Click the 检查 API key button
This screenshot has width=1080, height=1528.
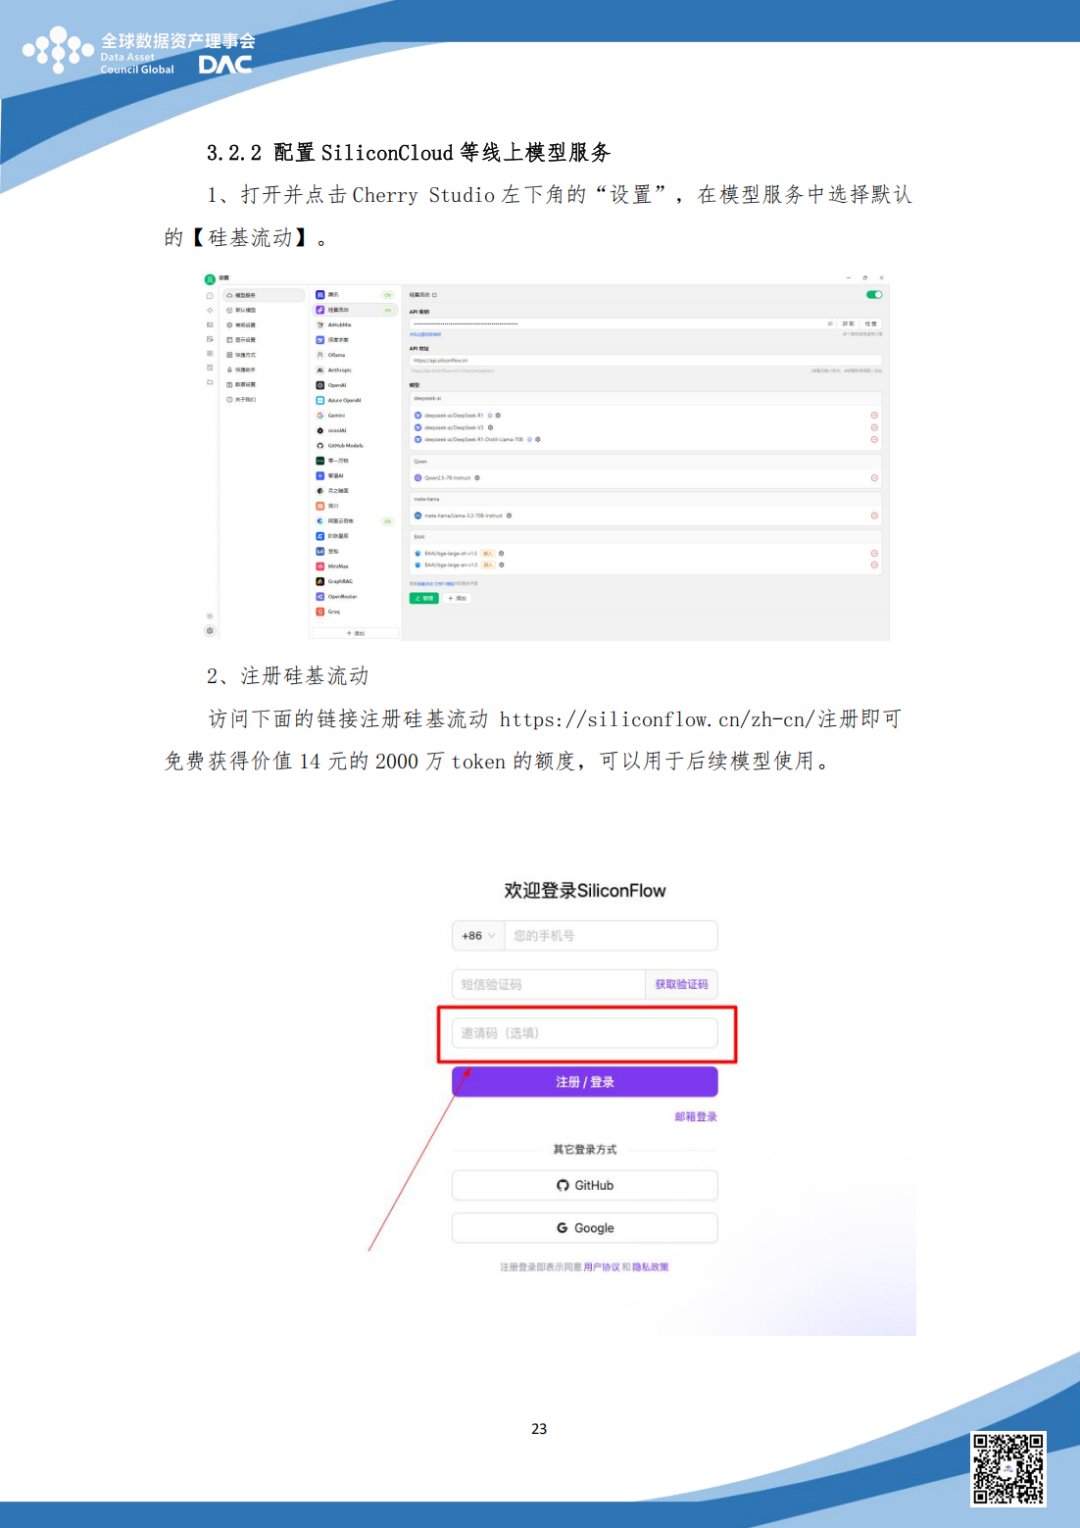(871, 324)
